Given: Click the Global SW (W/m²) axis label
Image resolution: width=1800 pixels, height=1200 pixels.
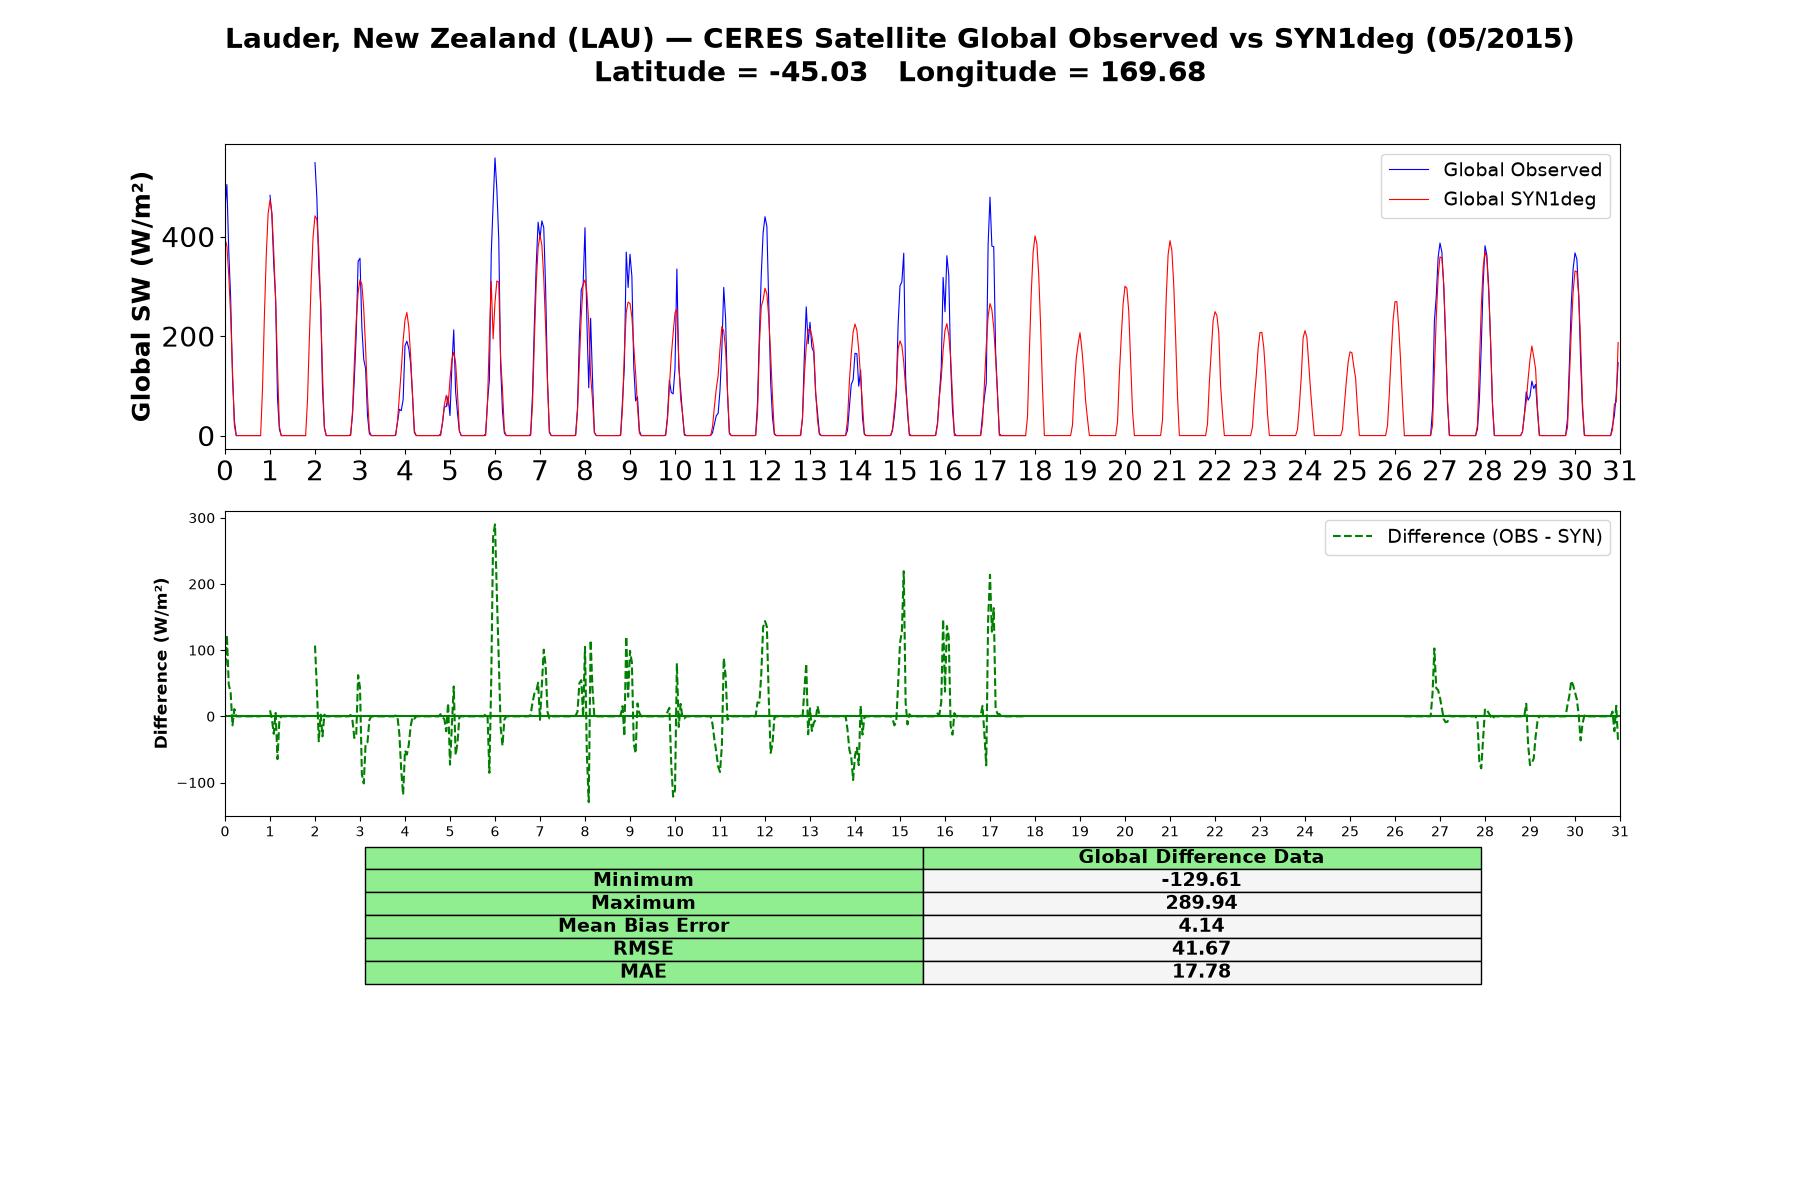Looking at the screenshot, I should [141, 297].
